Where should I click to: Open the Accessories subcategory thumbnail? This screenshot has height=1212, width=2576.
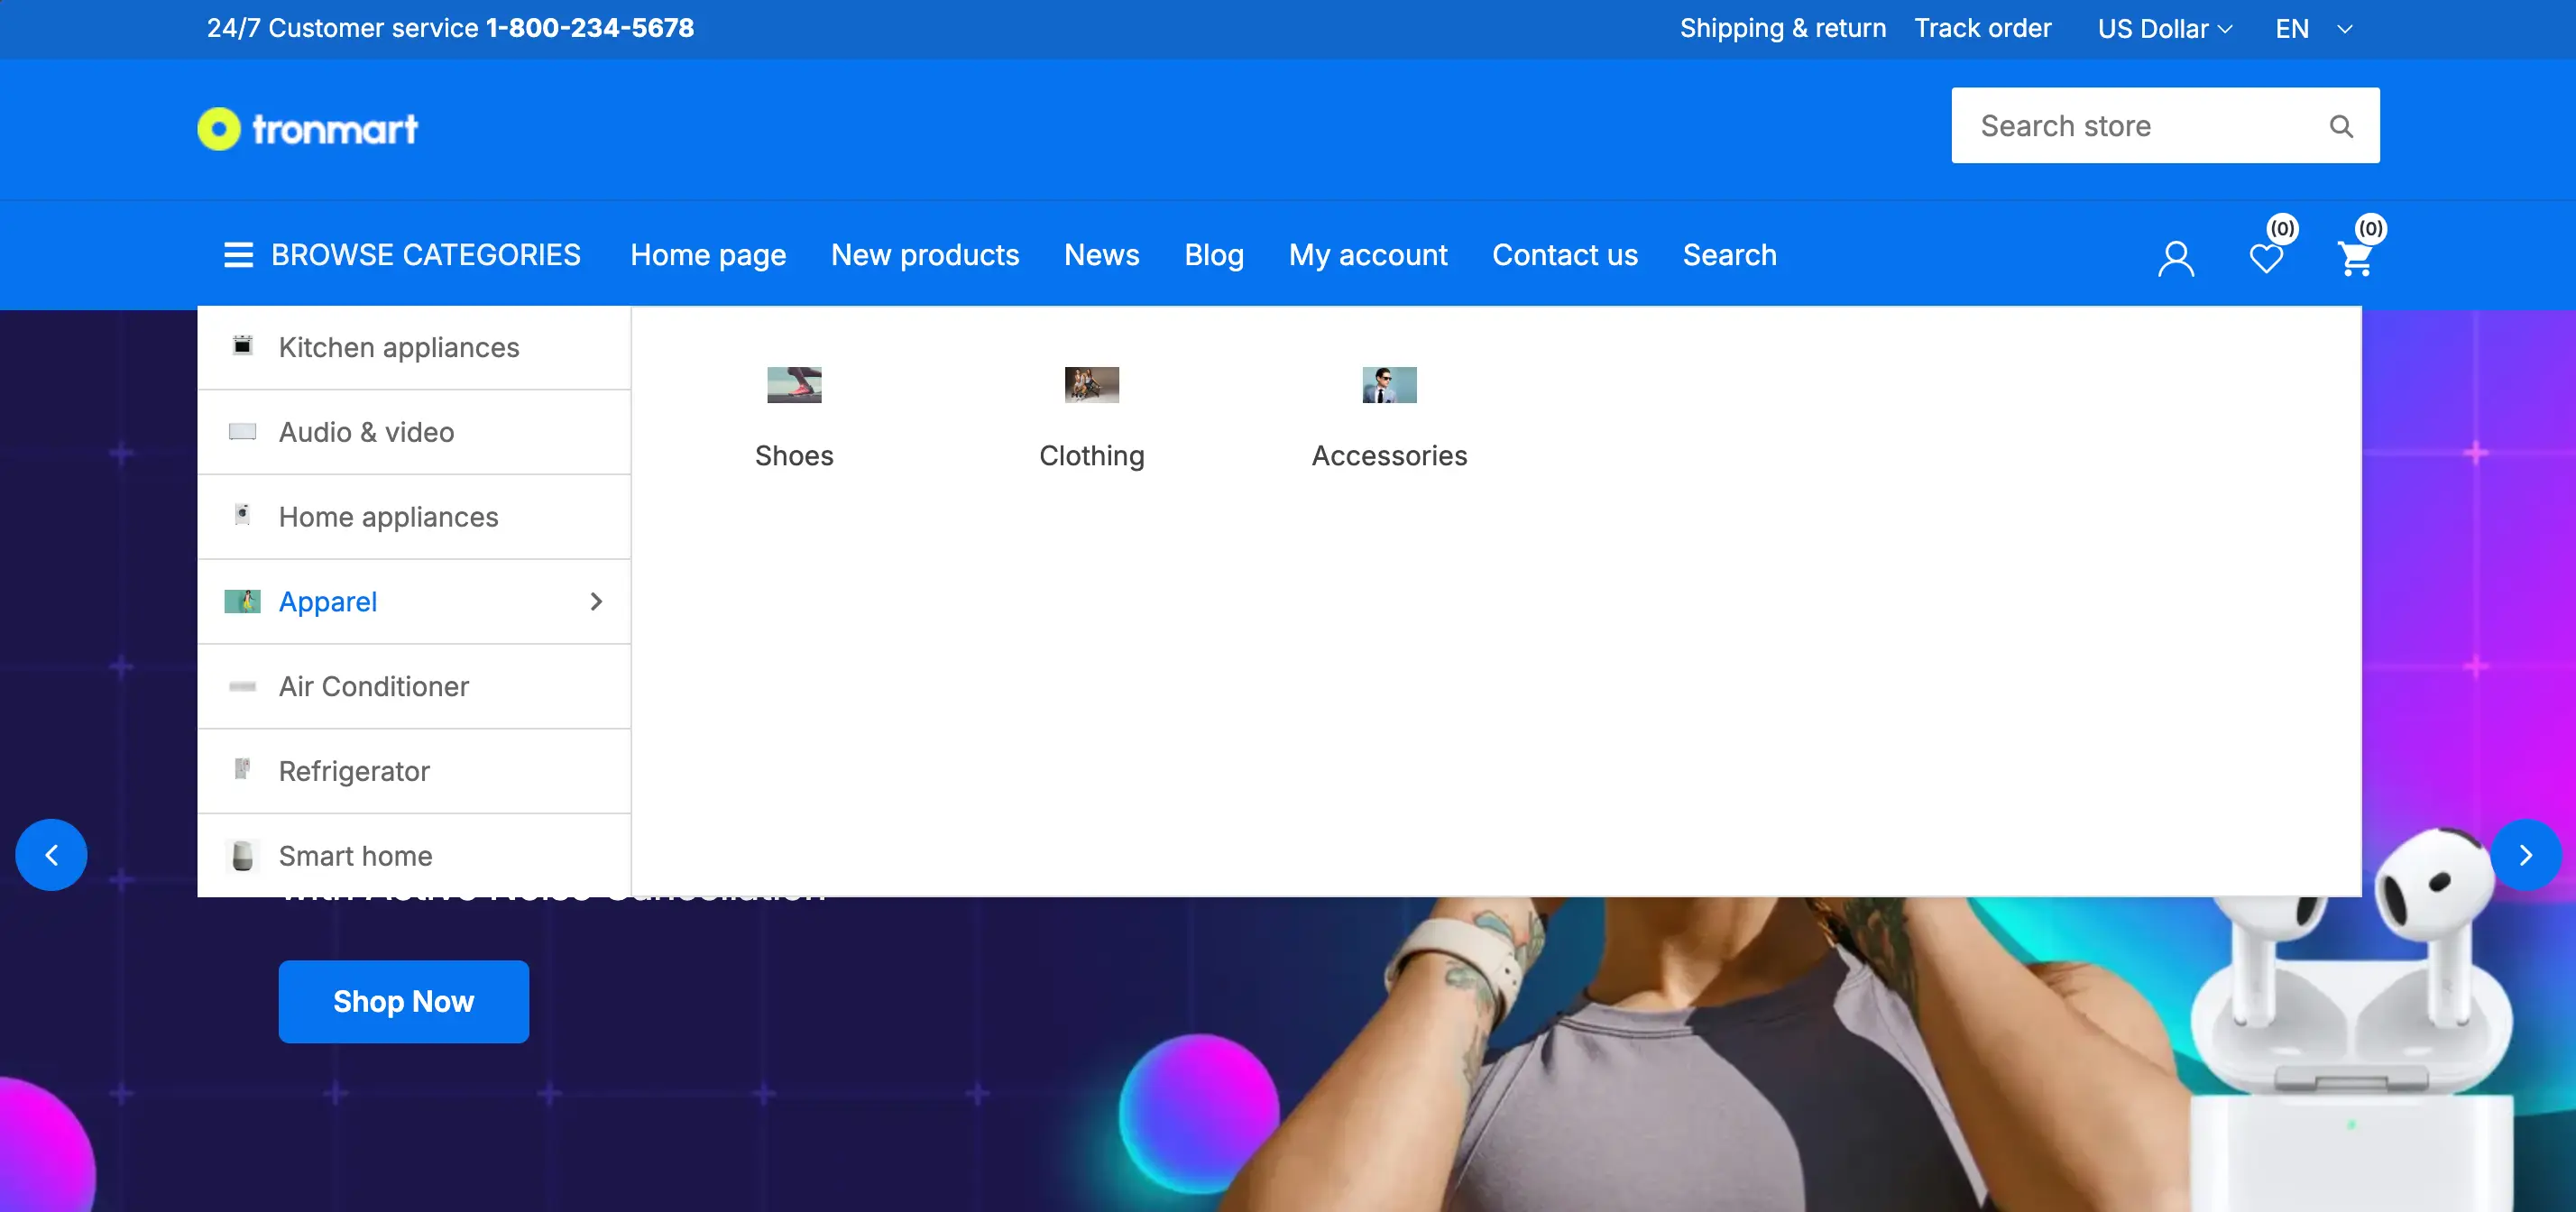pos(1388,385)
